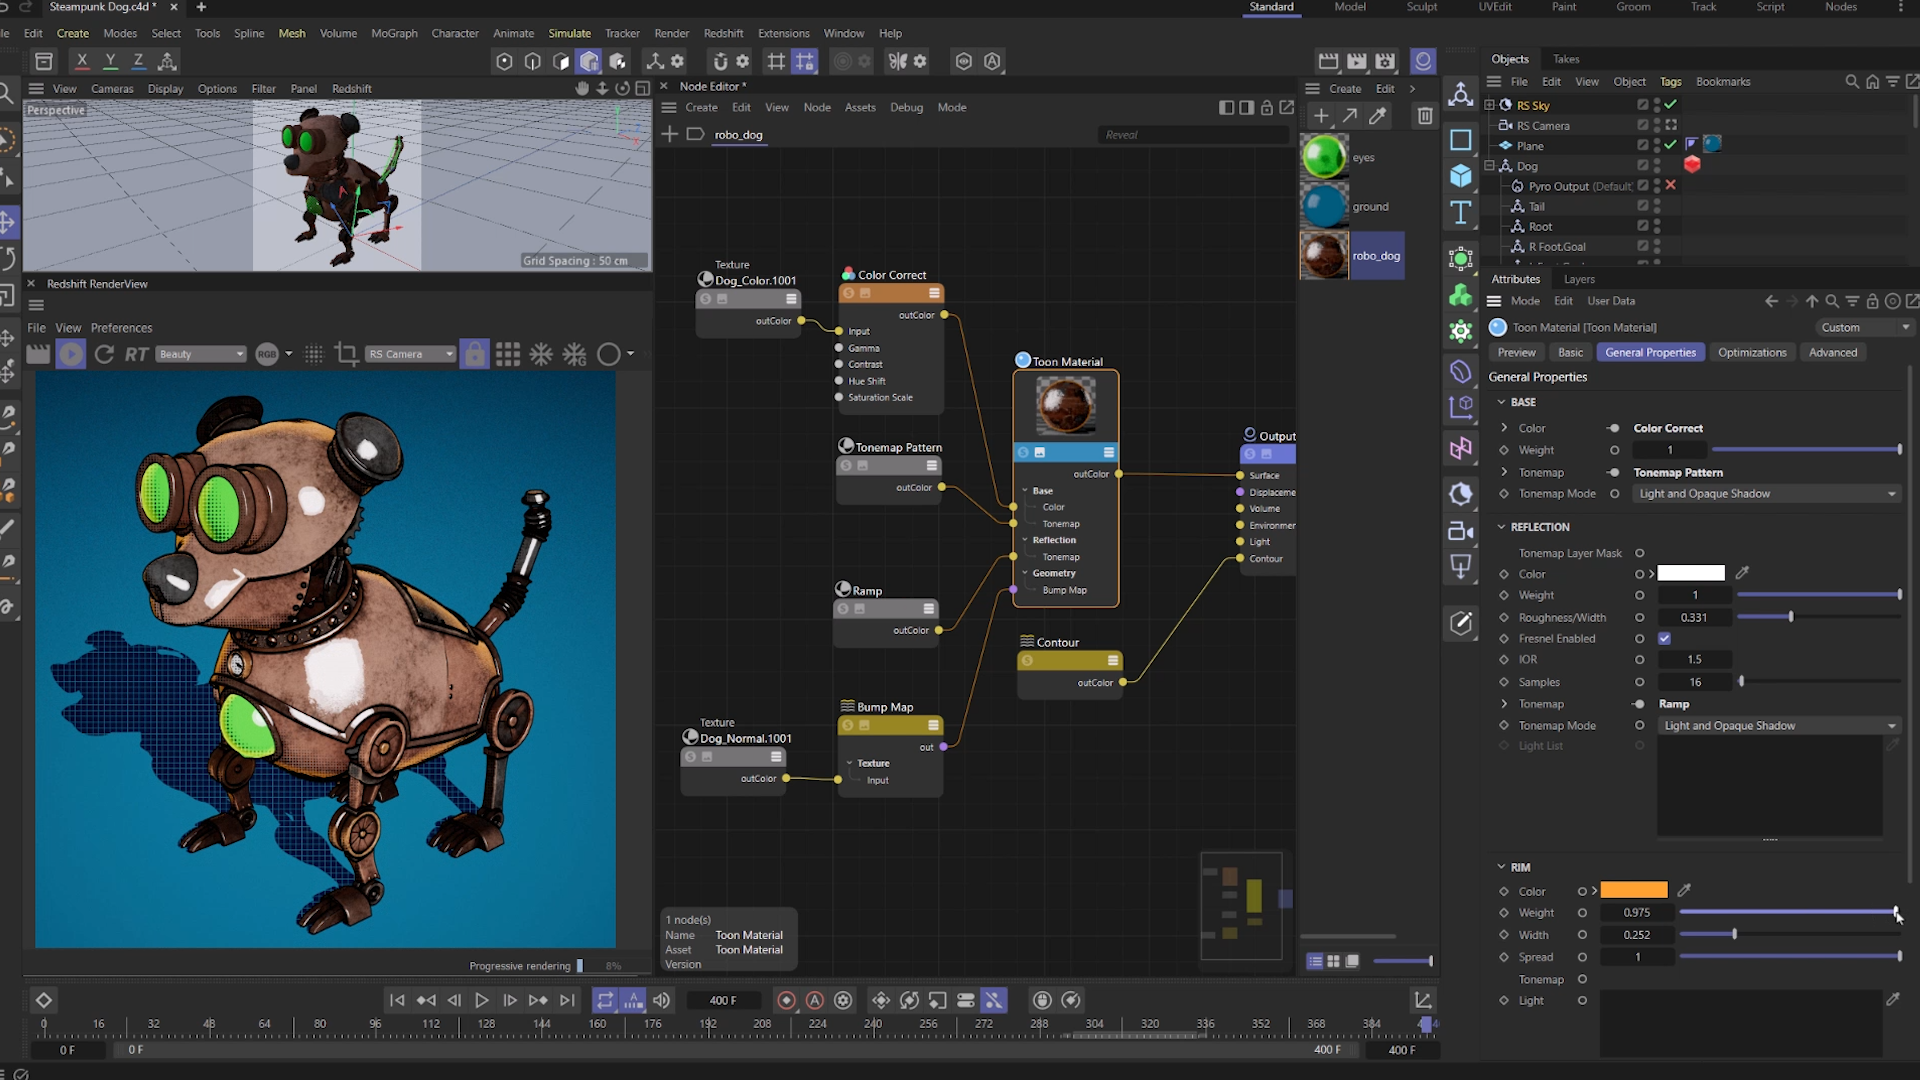This screenshot has width=1920, height=1080.
Task: Click the X axis lock icon
Action: [x=82, y=62]
